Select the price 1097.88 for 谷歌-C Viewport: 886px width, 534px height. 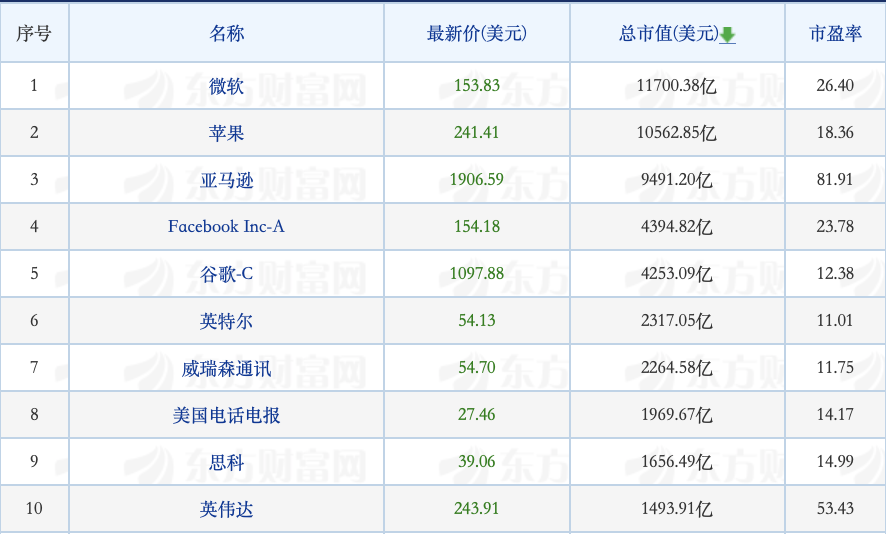pos(477,273)
